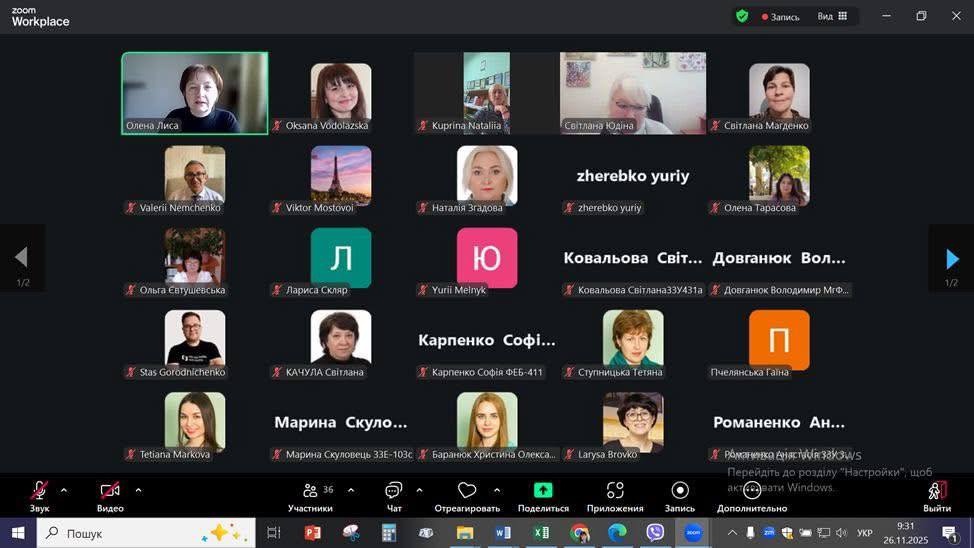Screen dimensions: 974x548
Task: Go to next page of participants
Action: (x=951, y=260)
